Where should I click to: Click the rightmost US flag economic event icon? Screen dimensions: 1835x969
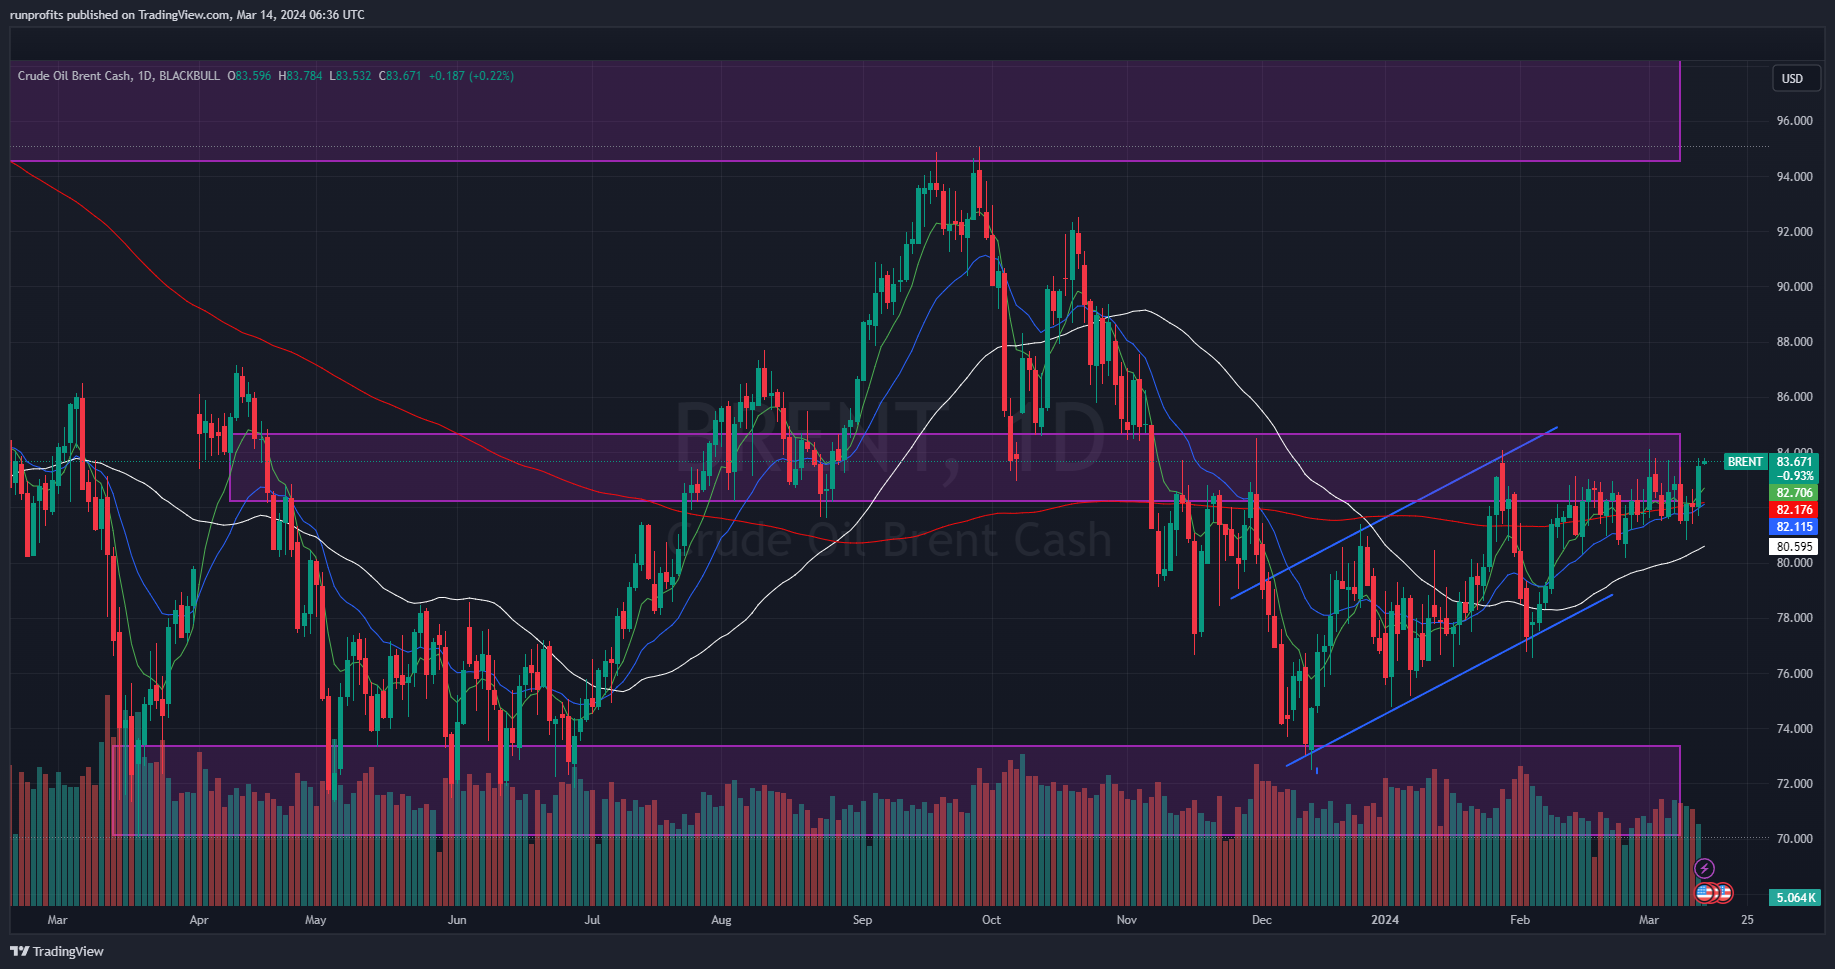1724,892
